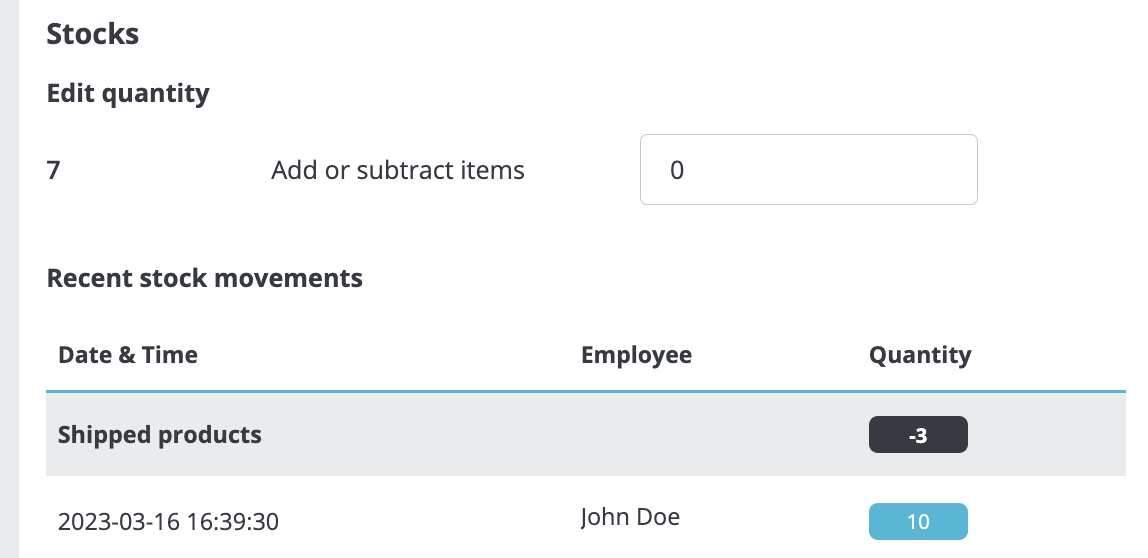Click the 2023-03-16 16:39:30 timestamp

(x=168, y=521)
